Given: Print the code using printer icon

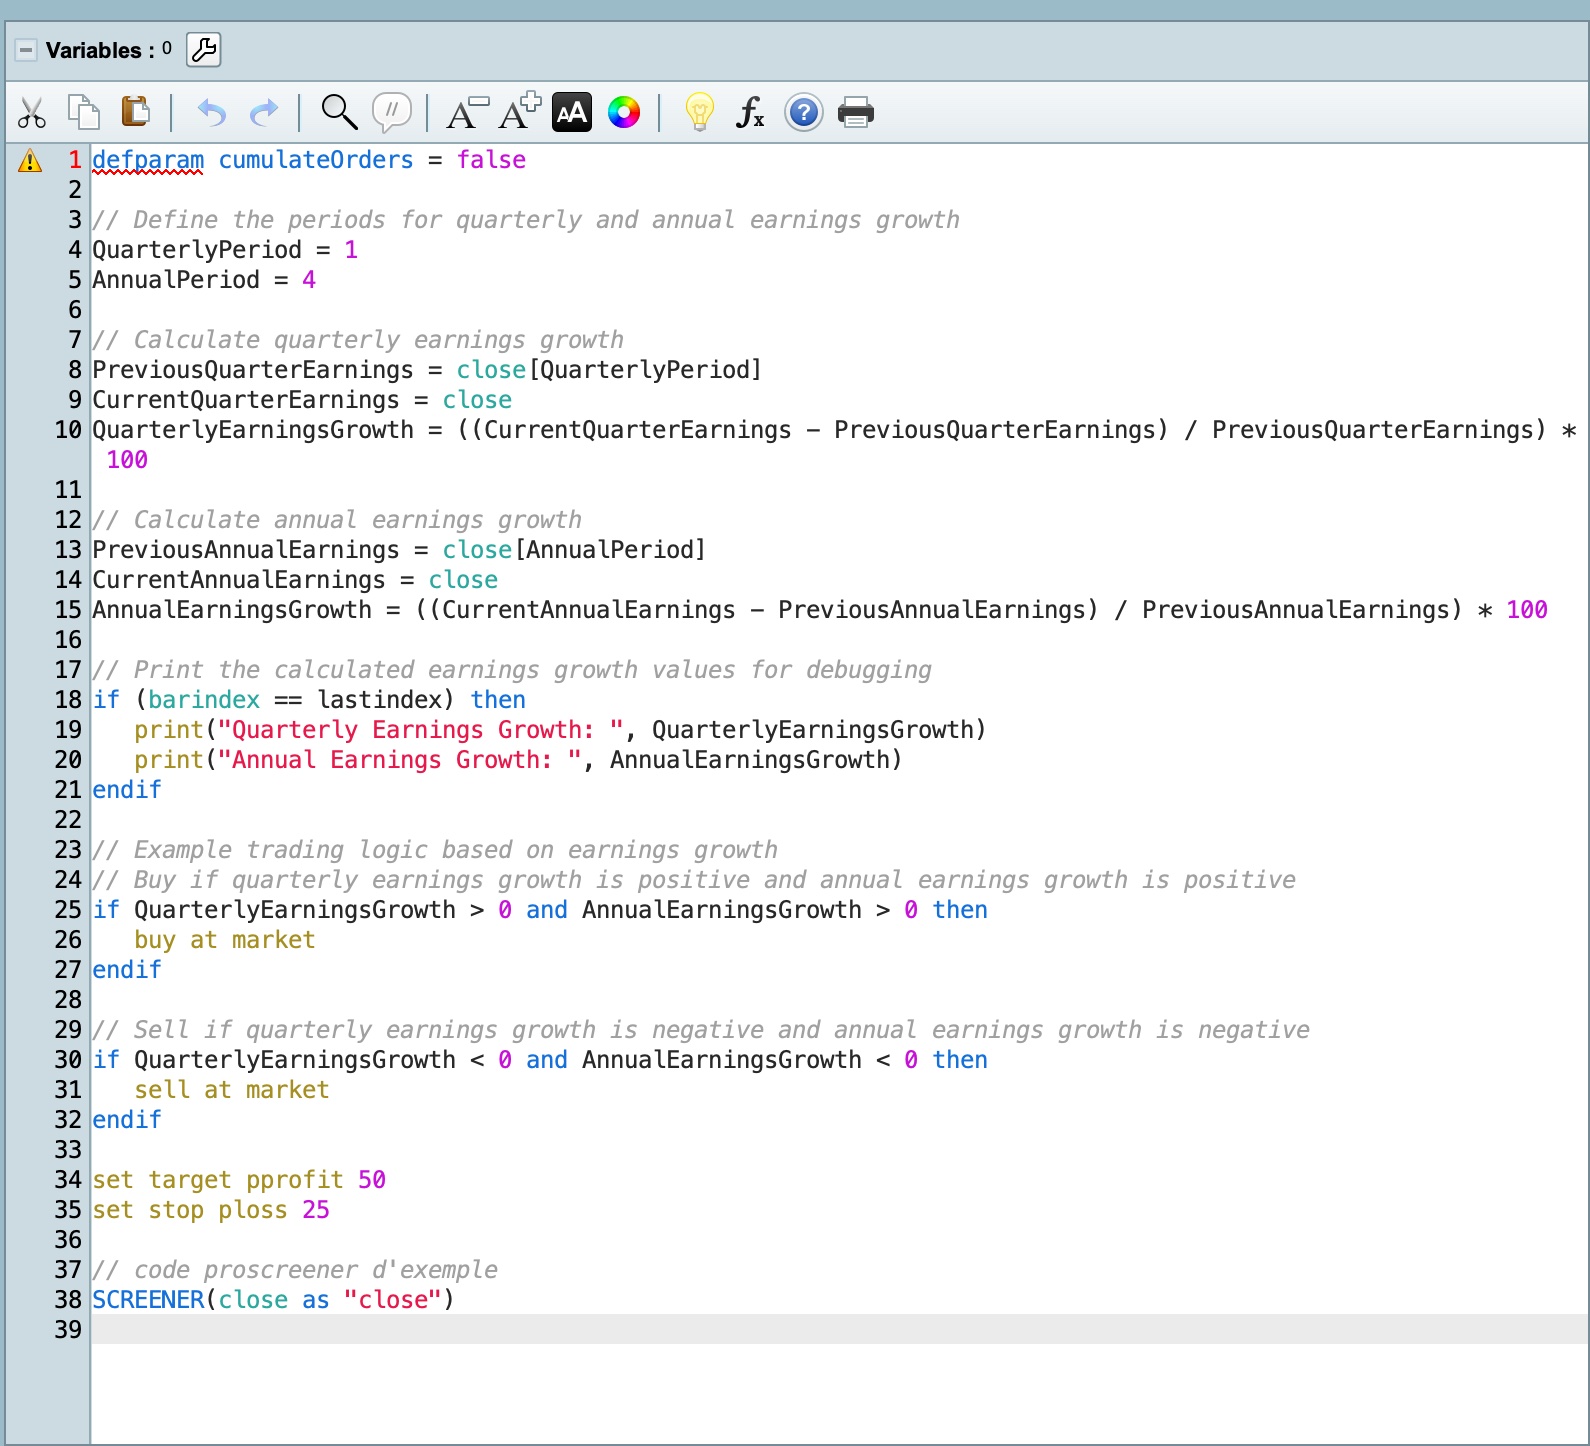Looking at the screenshot, I should 856,113.
